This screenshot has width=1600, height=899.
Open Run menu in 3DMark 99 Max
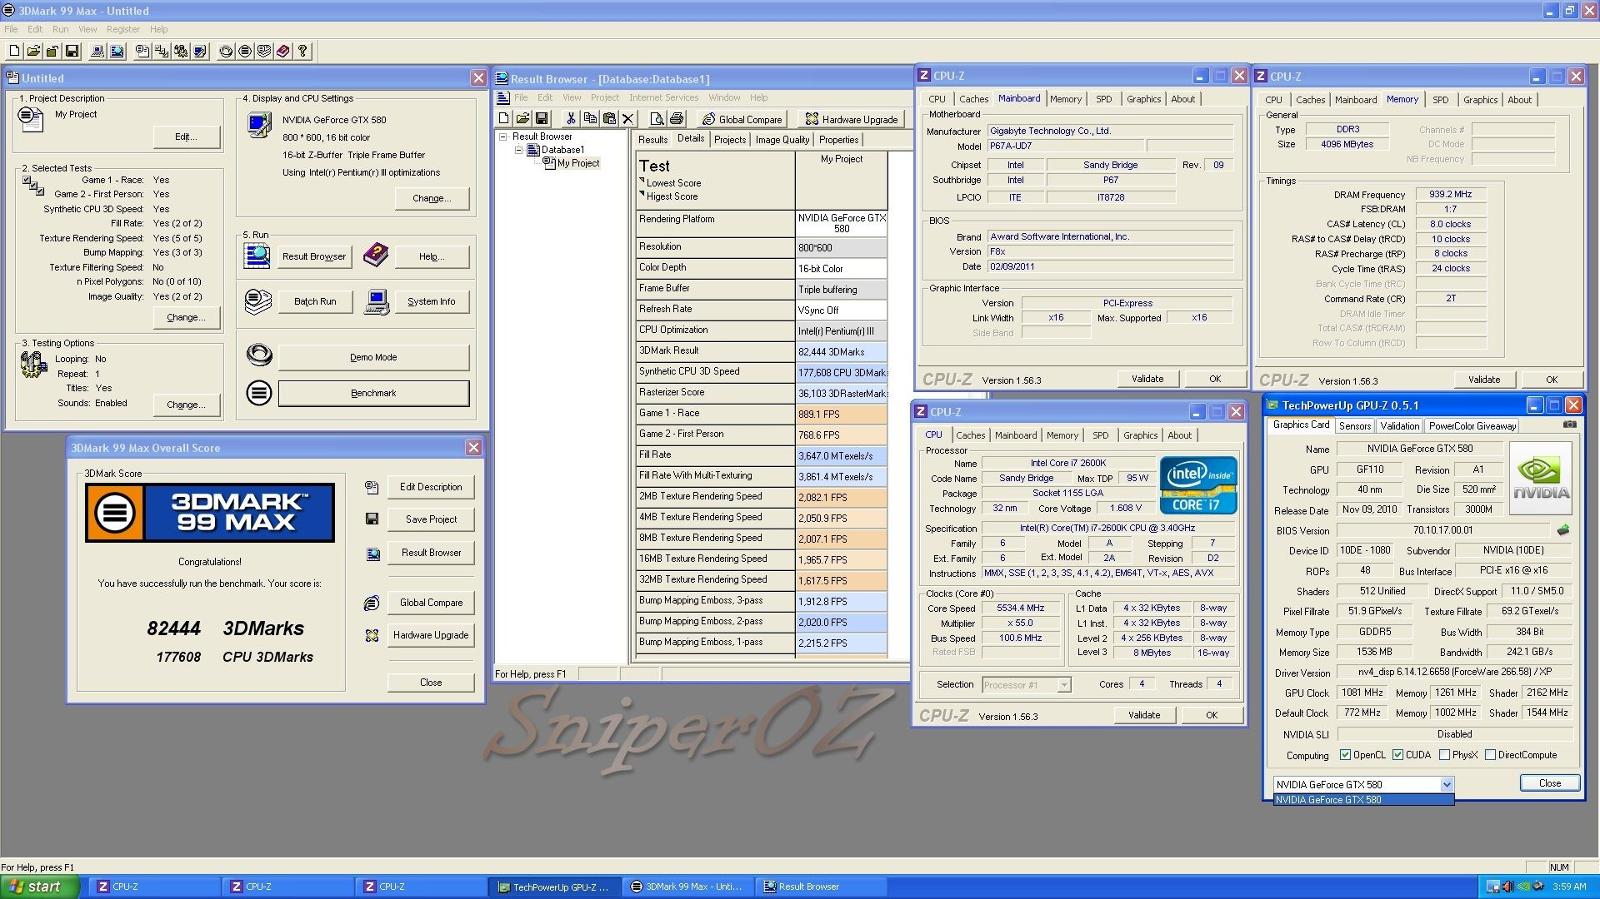[60, 29]
